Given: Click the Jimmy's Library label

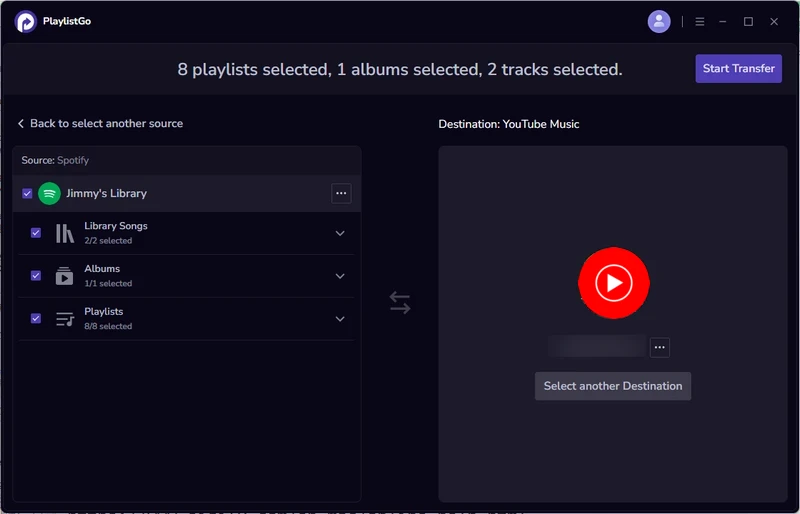Looking at the screenshot, I should (106, 193).
